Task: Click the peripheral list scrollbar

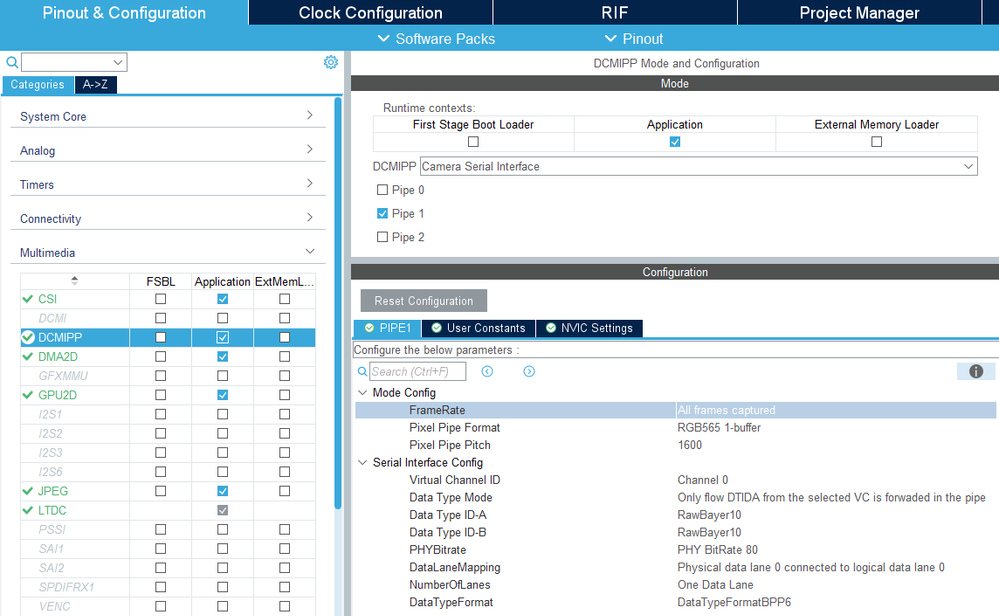Action: pyautogui.click(x=338, y=303)
